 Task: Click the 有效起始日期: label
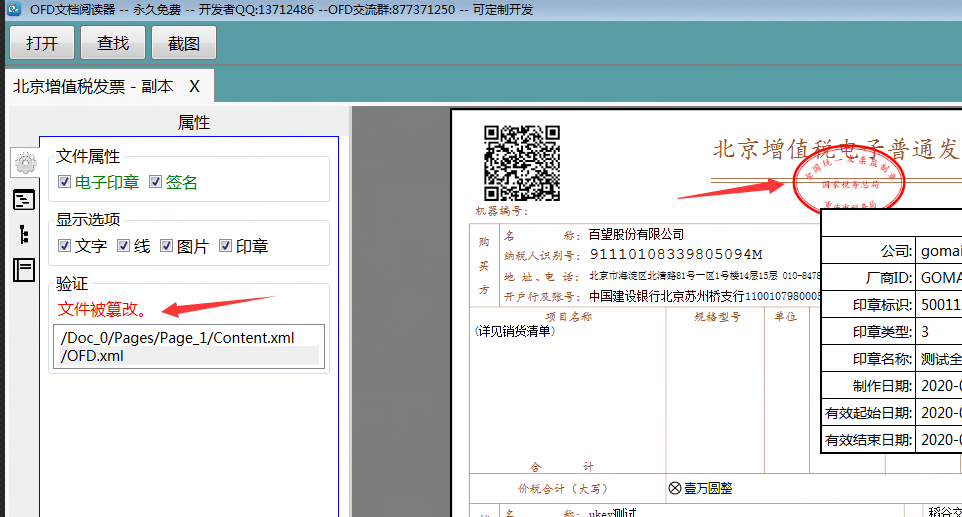click(x=868, y=413)
